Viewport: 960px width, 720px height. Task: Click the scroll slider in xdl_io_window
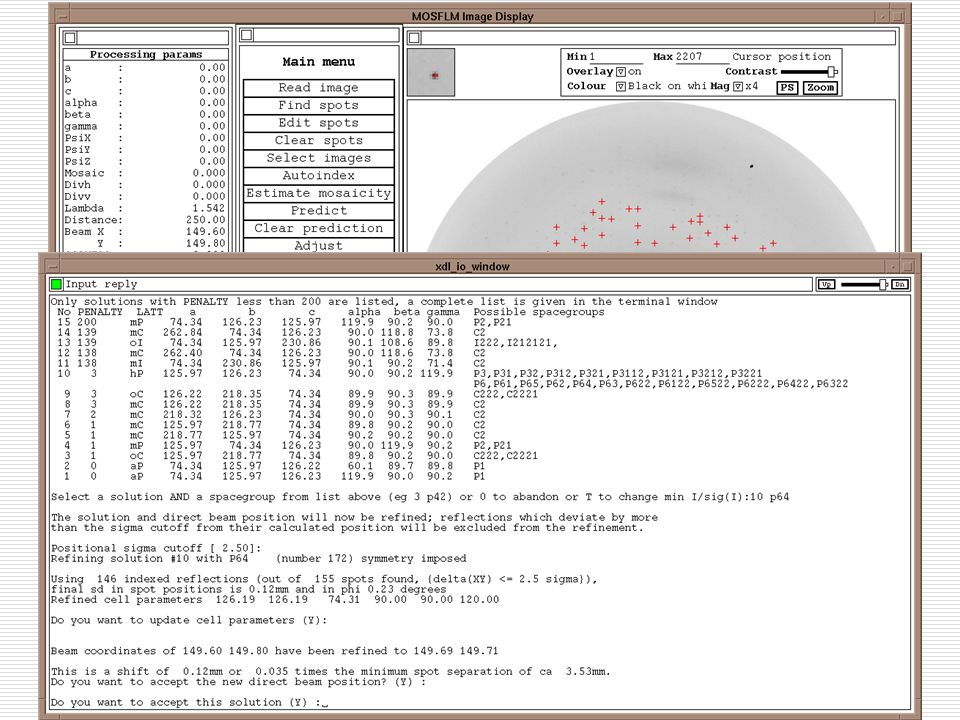coord(883,284)
